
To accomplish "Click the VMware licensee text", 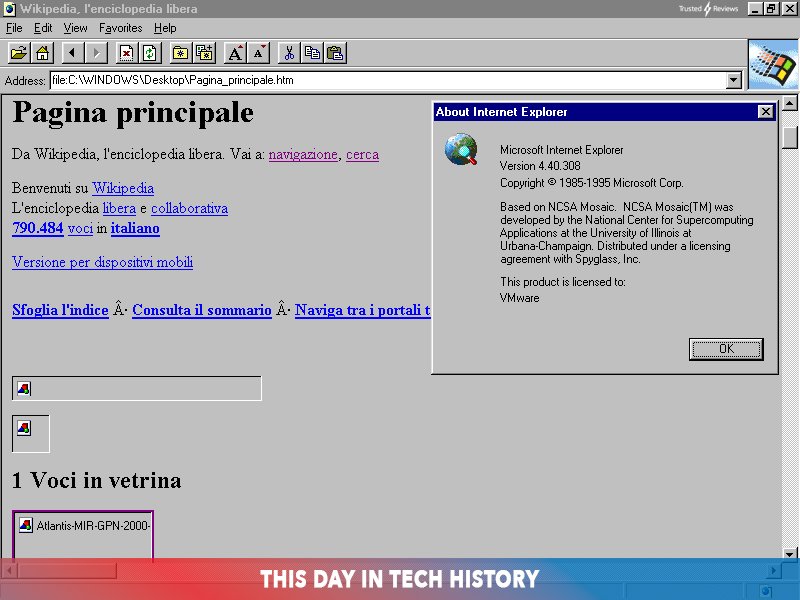I will (x=519, y=298).
